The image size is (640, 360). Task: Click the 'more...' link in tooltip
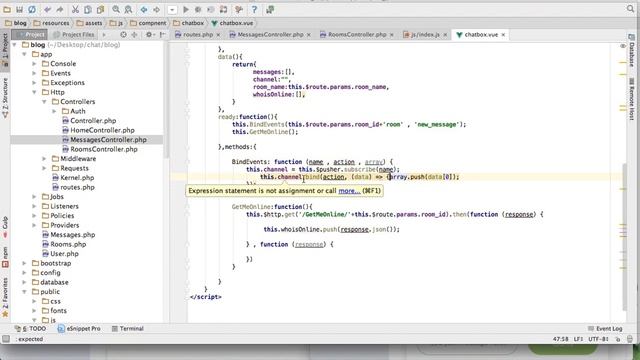(349, 191)
